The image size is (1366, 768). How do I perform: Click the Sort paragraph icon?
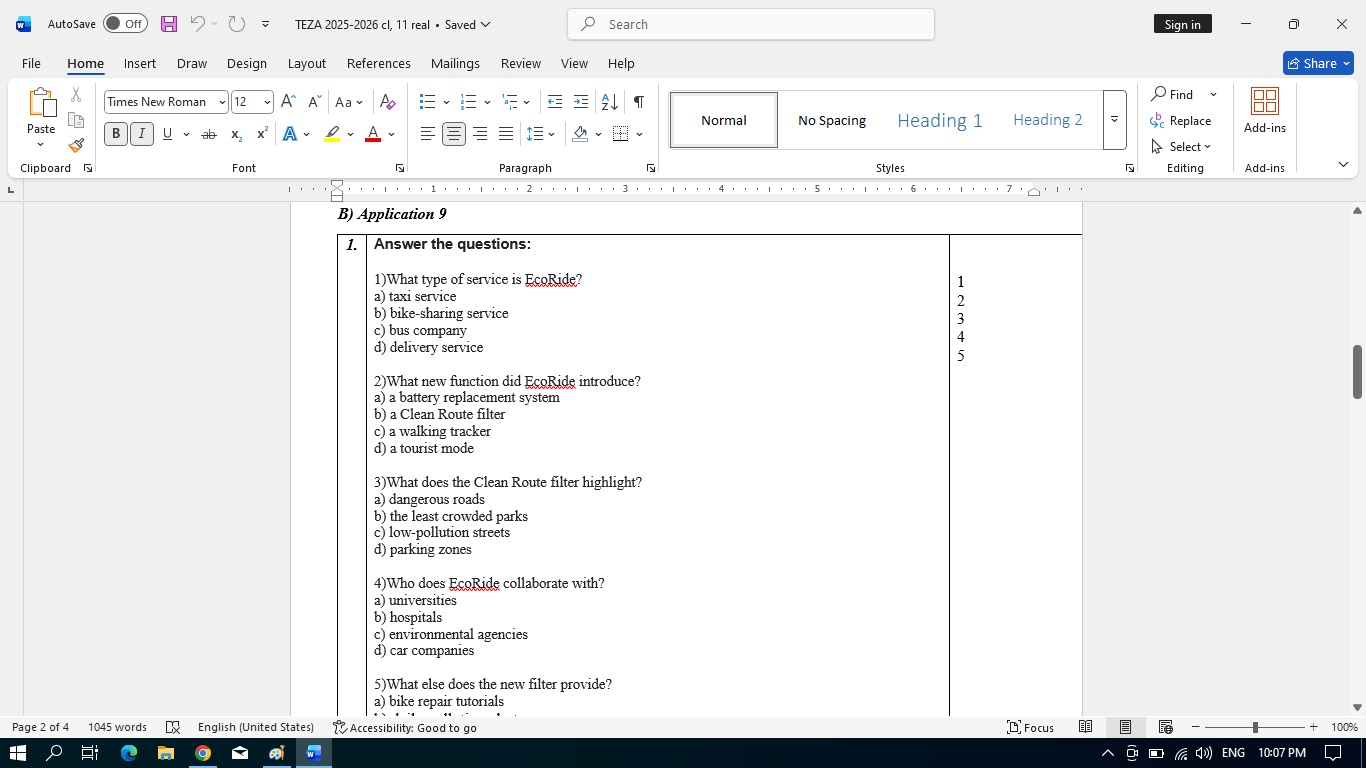point(609,102)
